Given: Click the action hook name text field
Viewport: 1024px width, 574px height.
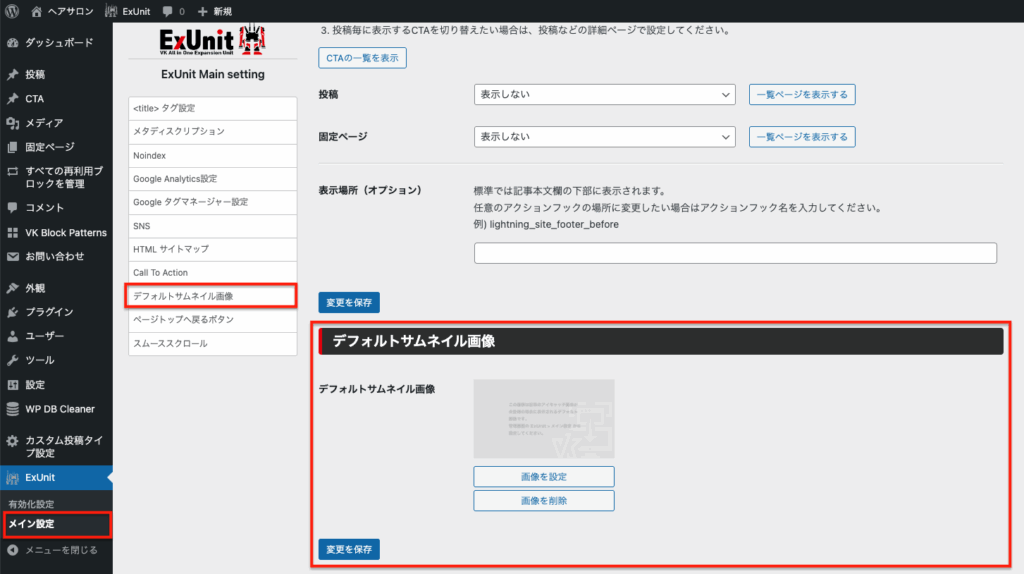Looking at the screenshot, I should (x=735, y=253).
